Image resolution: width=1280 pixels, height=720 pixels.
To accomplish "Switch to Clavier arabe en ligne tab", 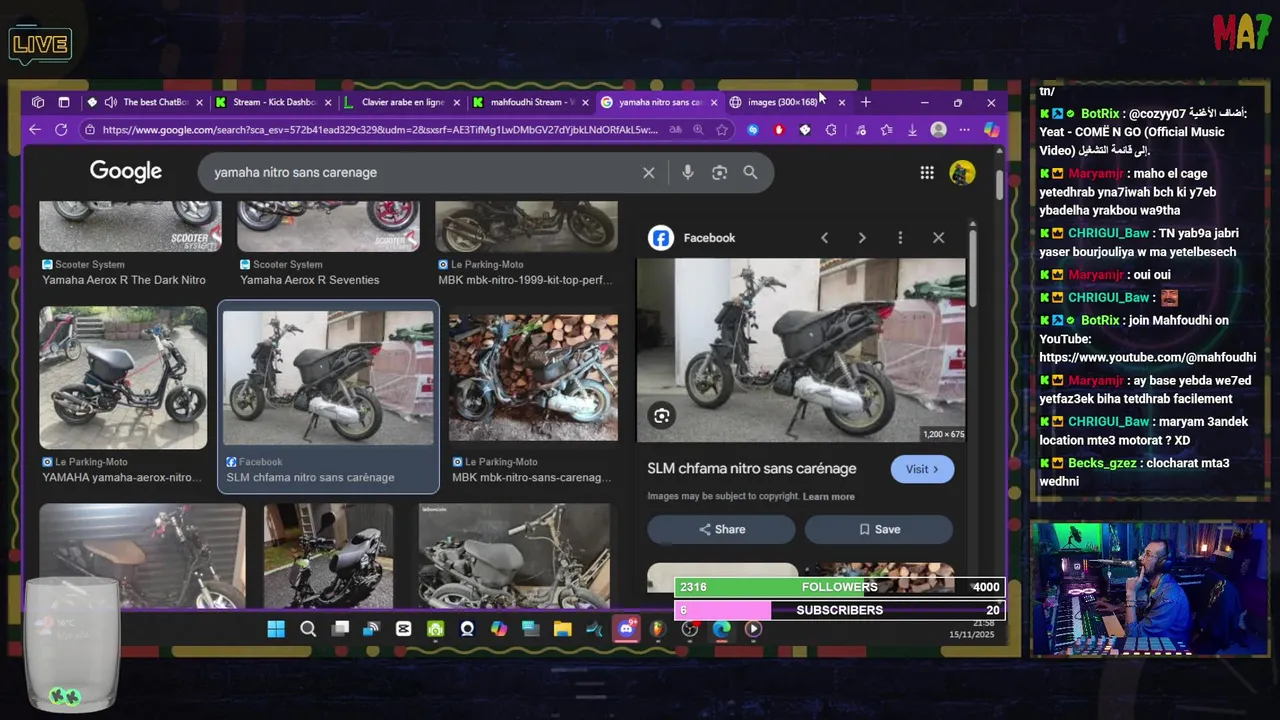I will [x=402, y=102].
